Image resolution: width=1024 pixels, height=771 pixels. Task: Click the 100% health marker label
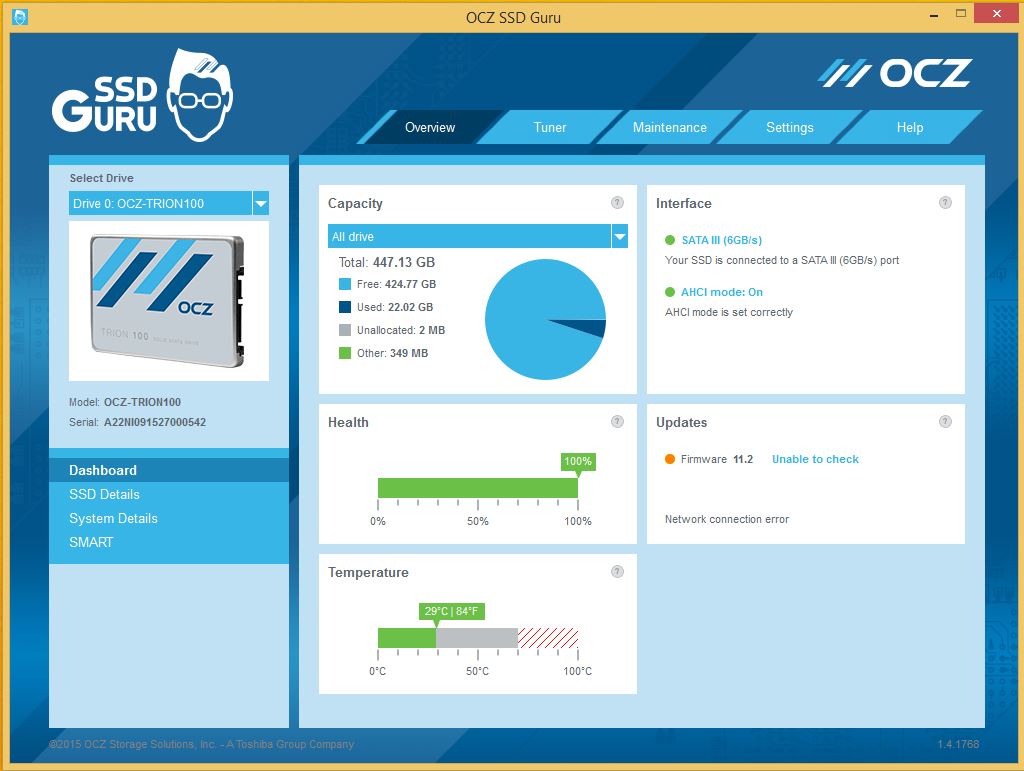pos(578,461)
